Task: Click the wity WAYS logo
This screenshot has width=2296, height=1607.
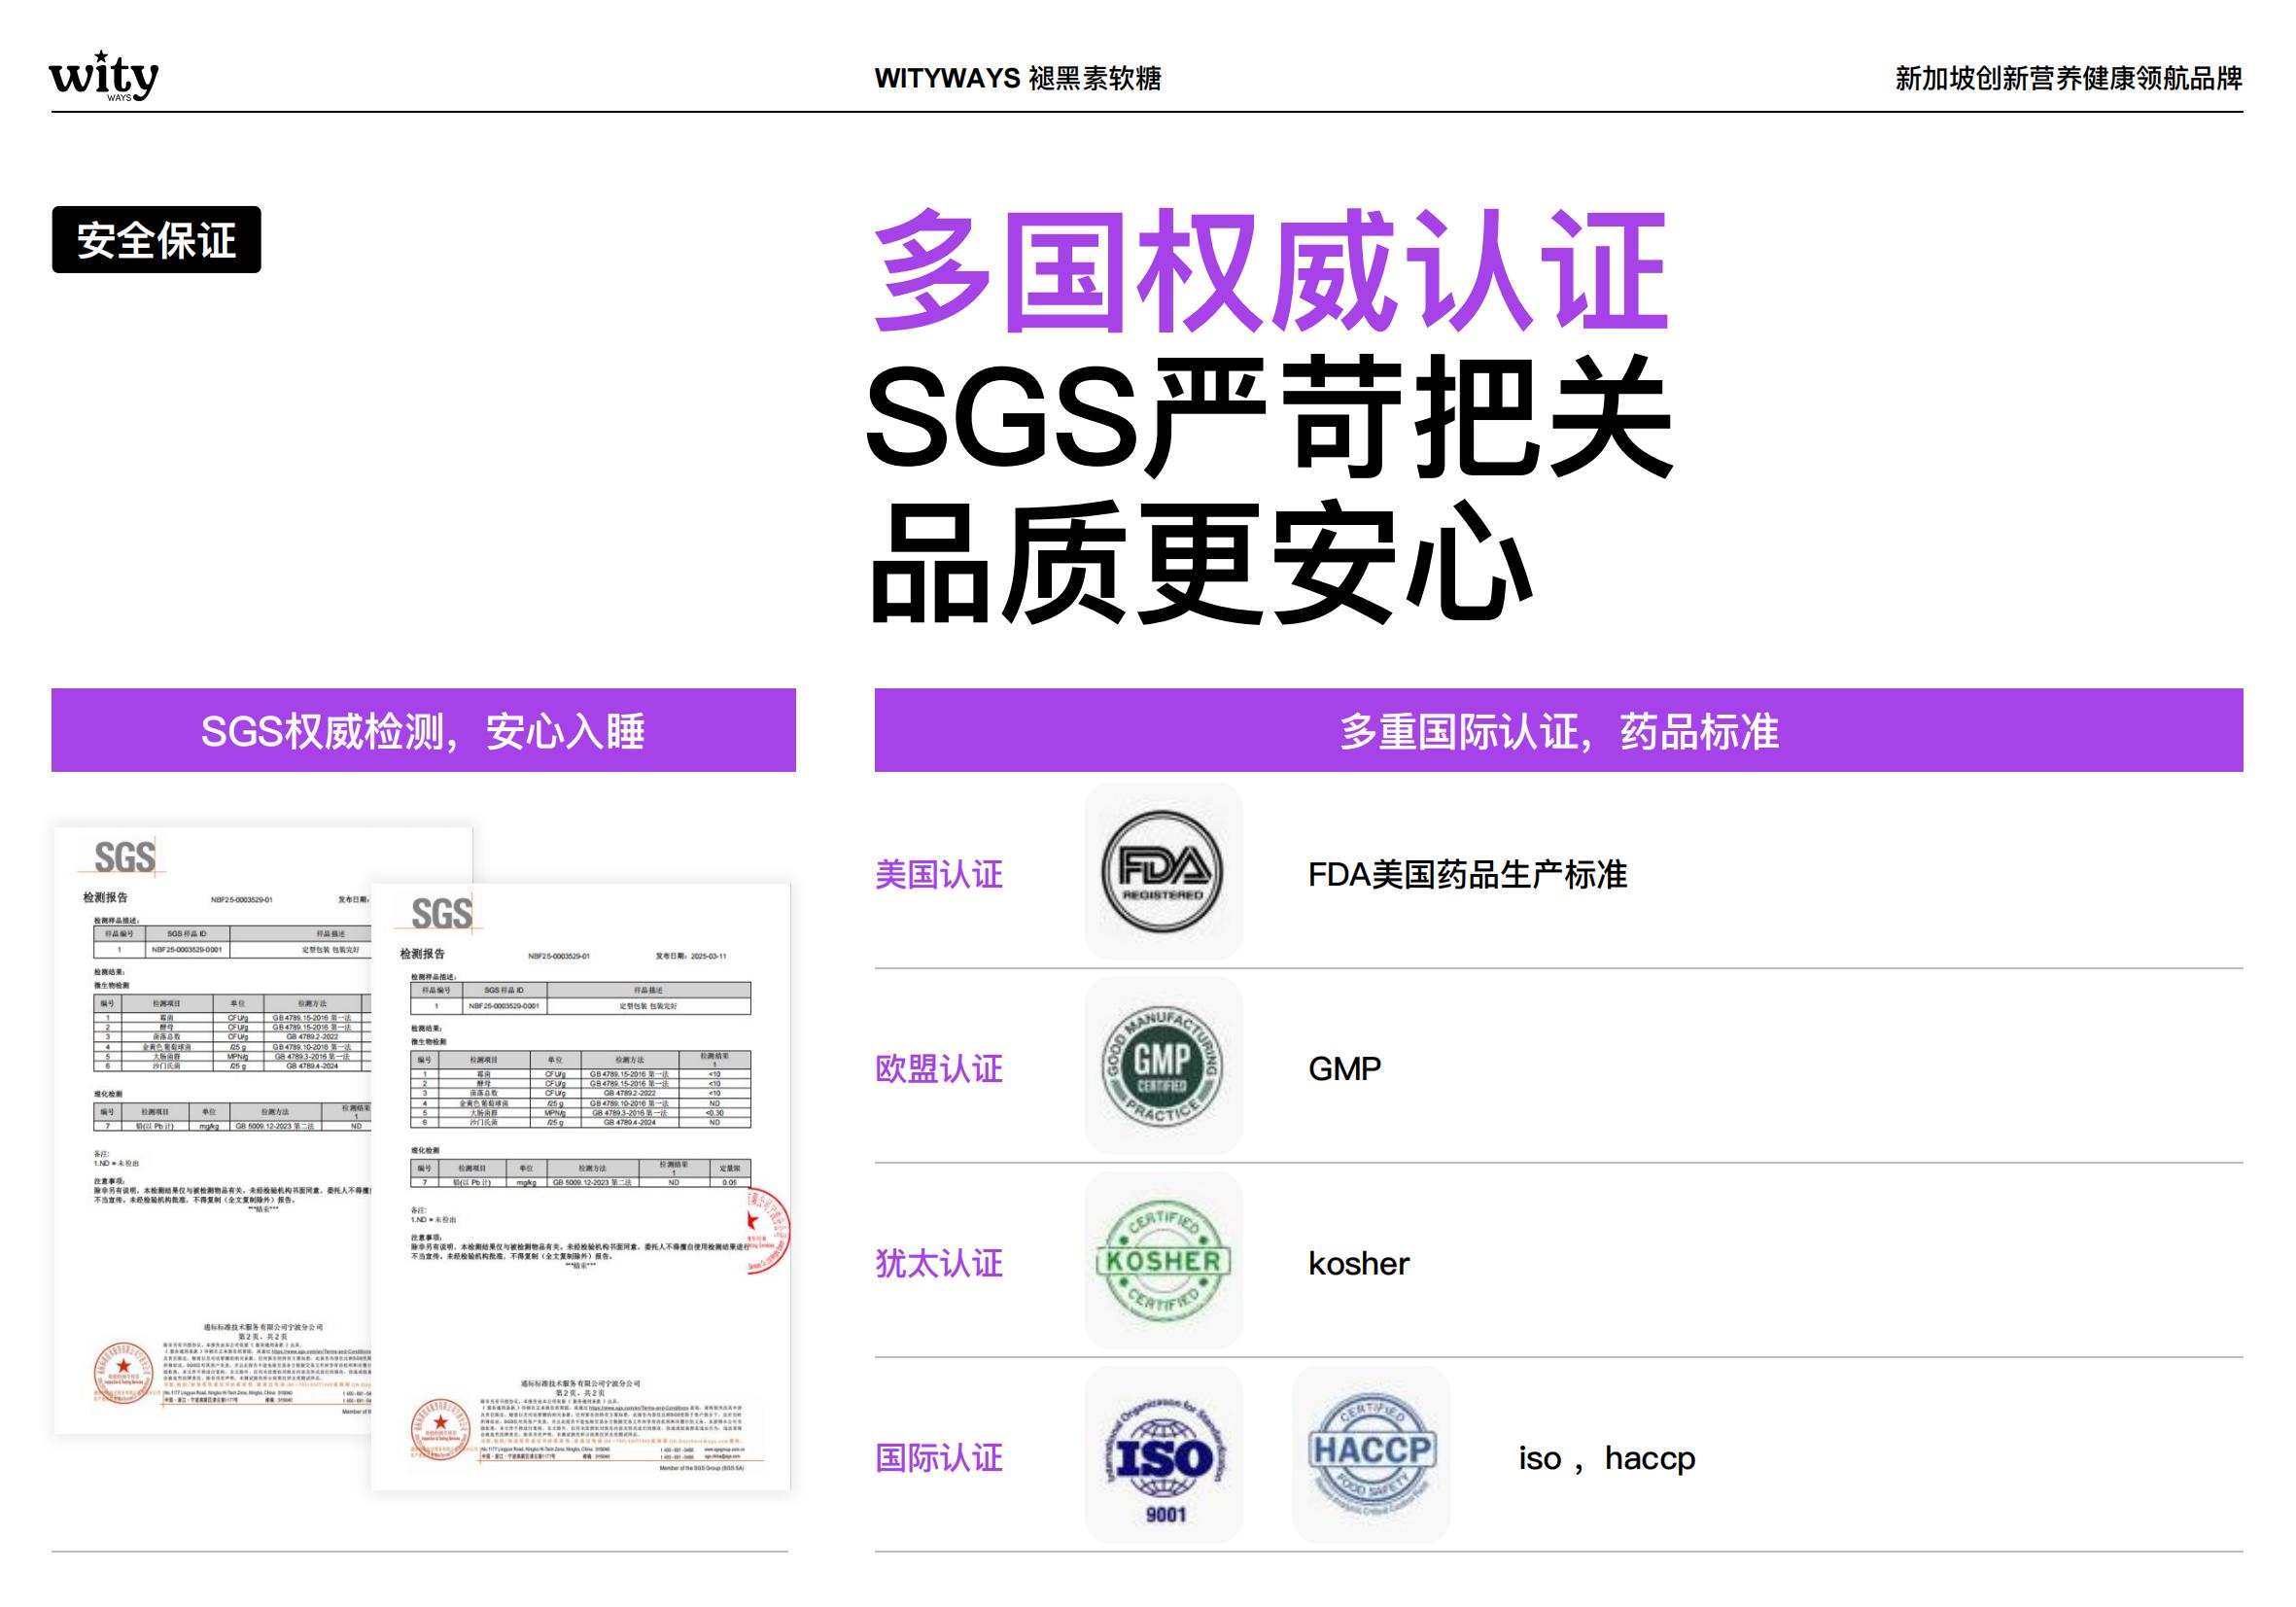Action: tap(103, 76)
